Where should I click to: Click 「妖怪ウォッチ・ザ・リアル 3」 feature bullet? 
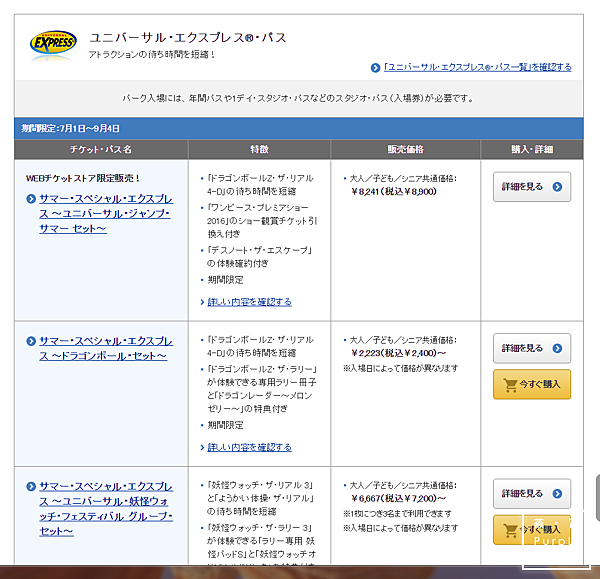[x=260, y=498]
